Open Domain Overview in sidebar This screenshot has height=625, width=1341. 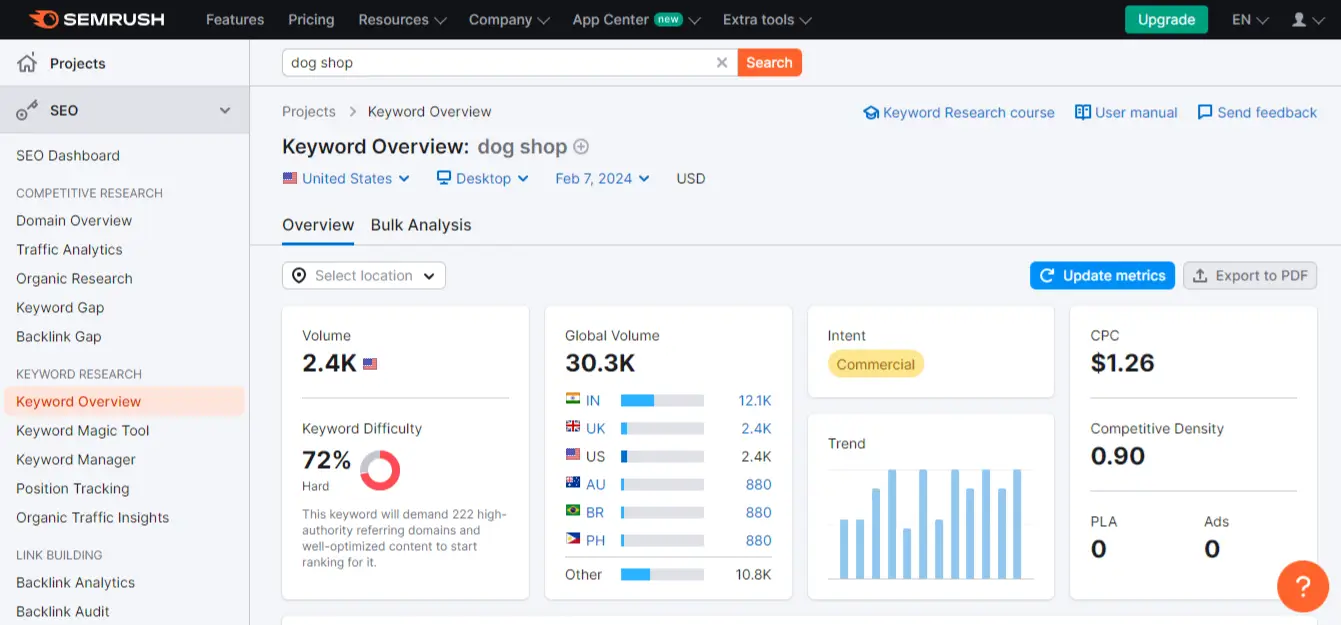74,220
